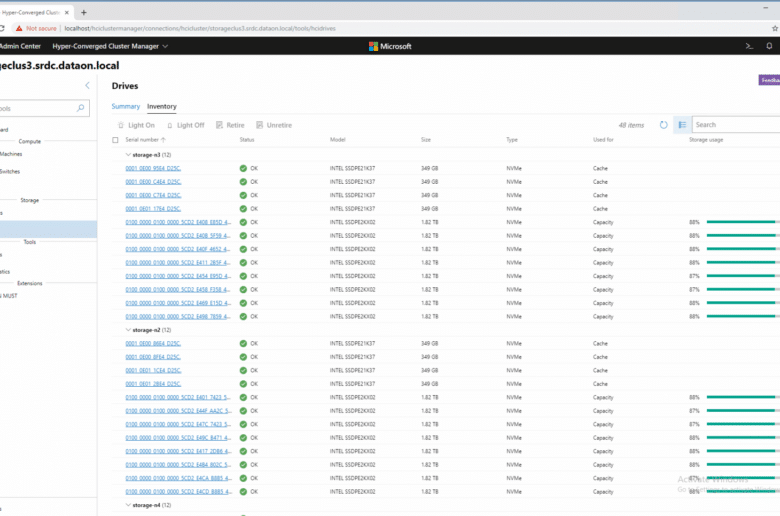Click 'Capacity' cell for drive 5CD2 E49C B471

point(603,437)
